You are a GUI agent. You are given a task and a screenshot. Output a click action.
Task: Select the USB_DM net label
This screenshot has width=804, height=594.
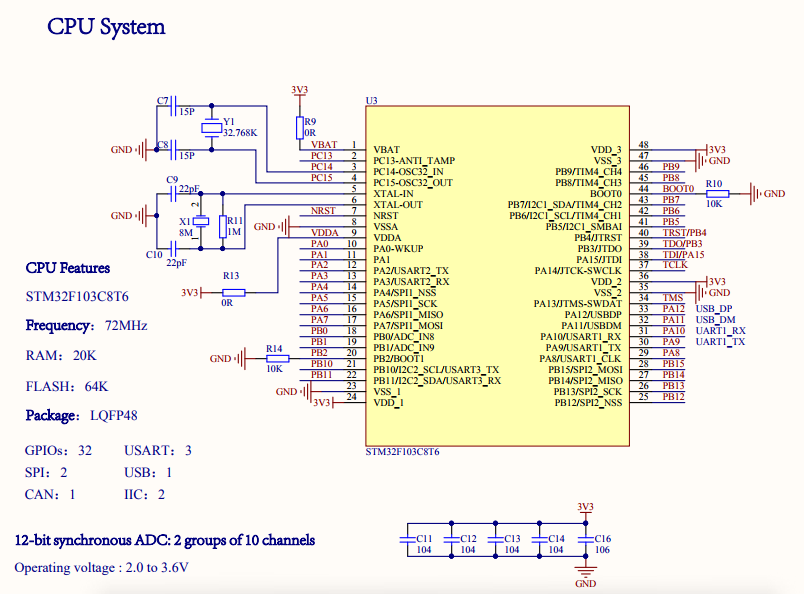(x=716, y=320)
